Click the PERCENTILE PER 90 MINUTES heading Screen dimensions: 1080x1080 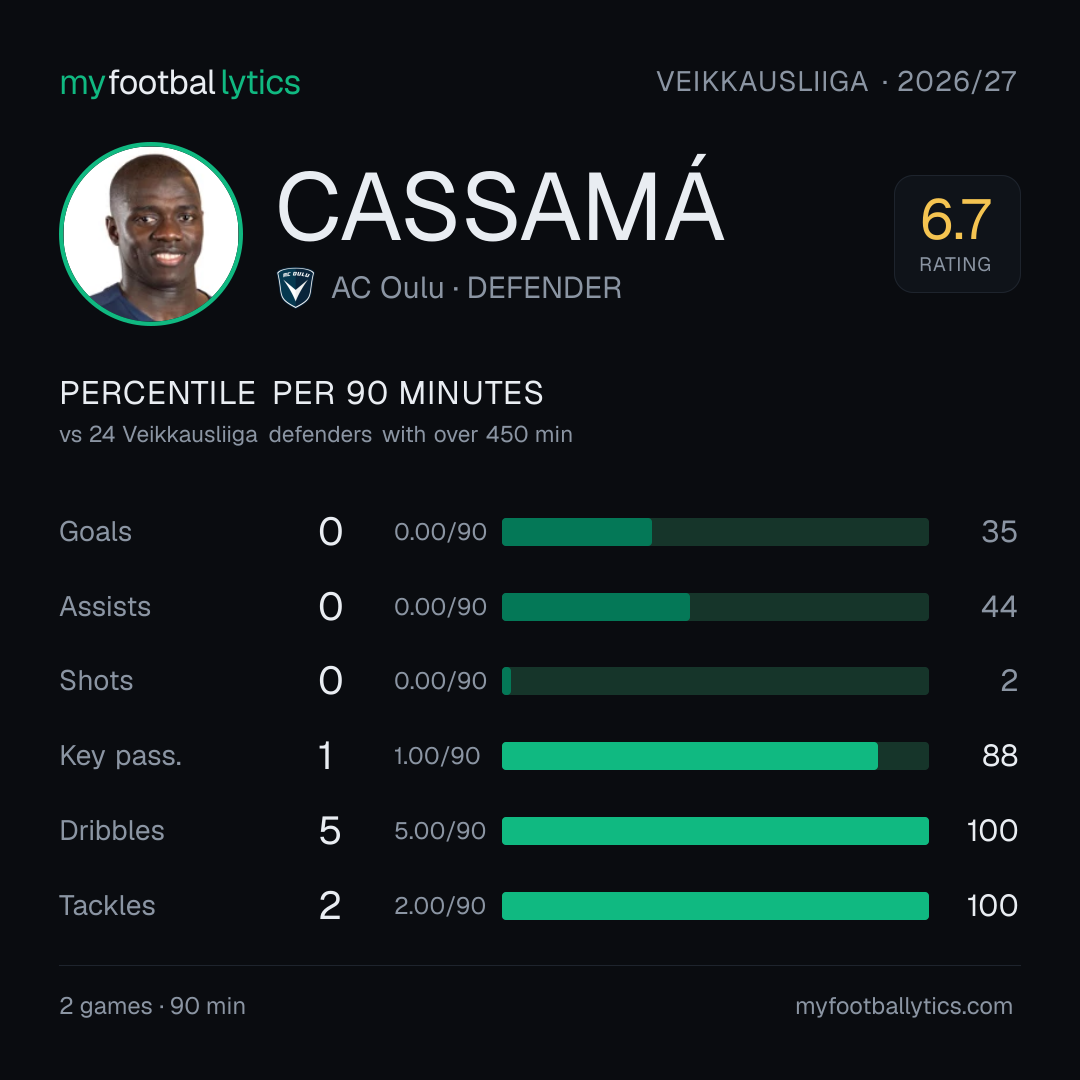click(301, 393)
